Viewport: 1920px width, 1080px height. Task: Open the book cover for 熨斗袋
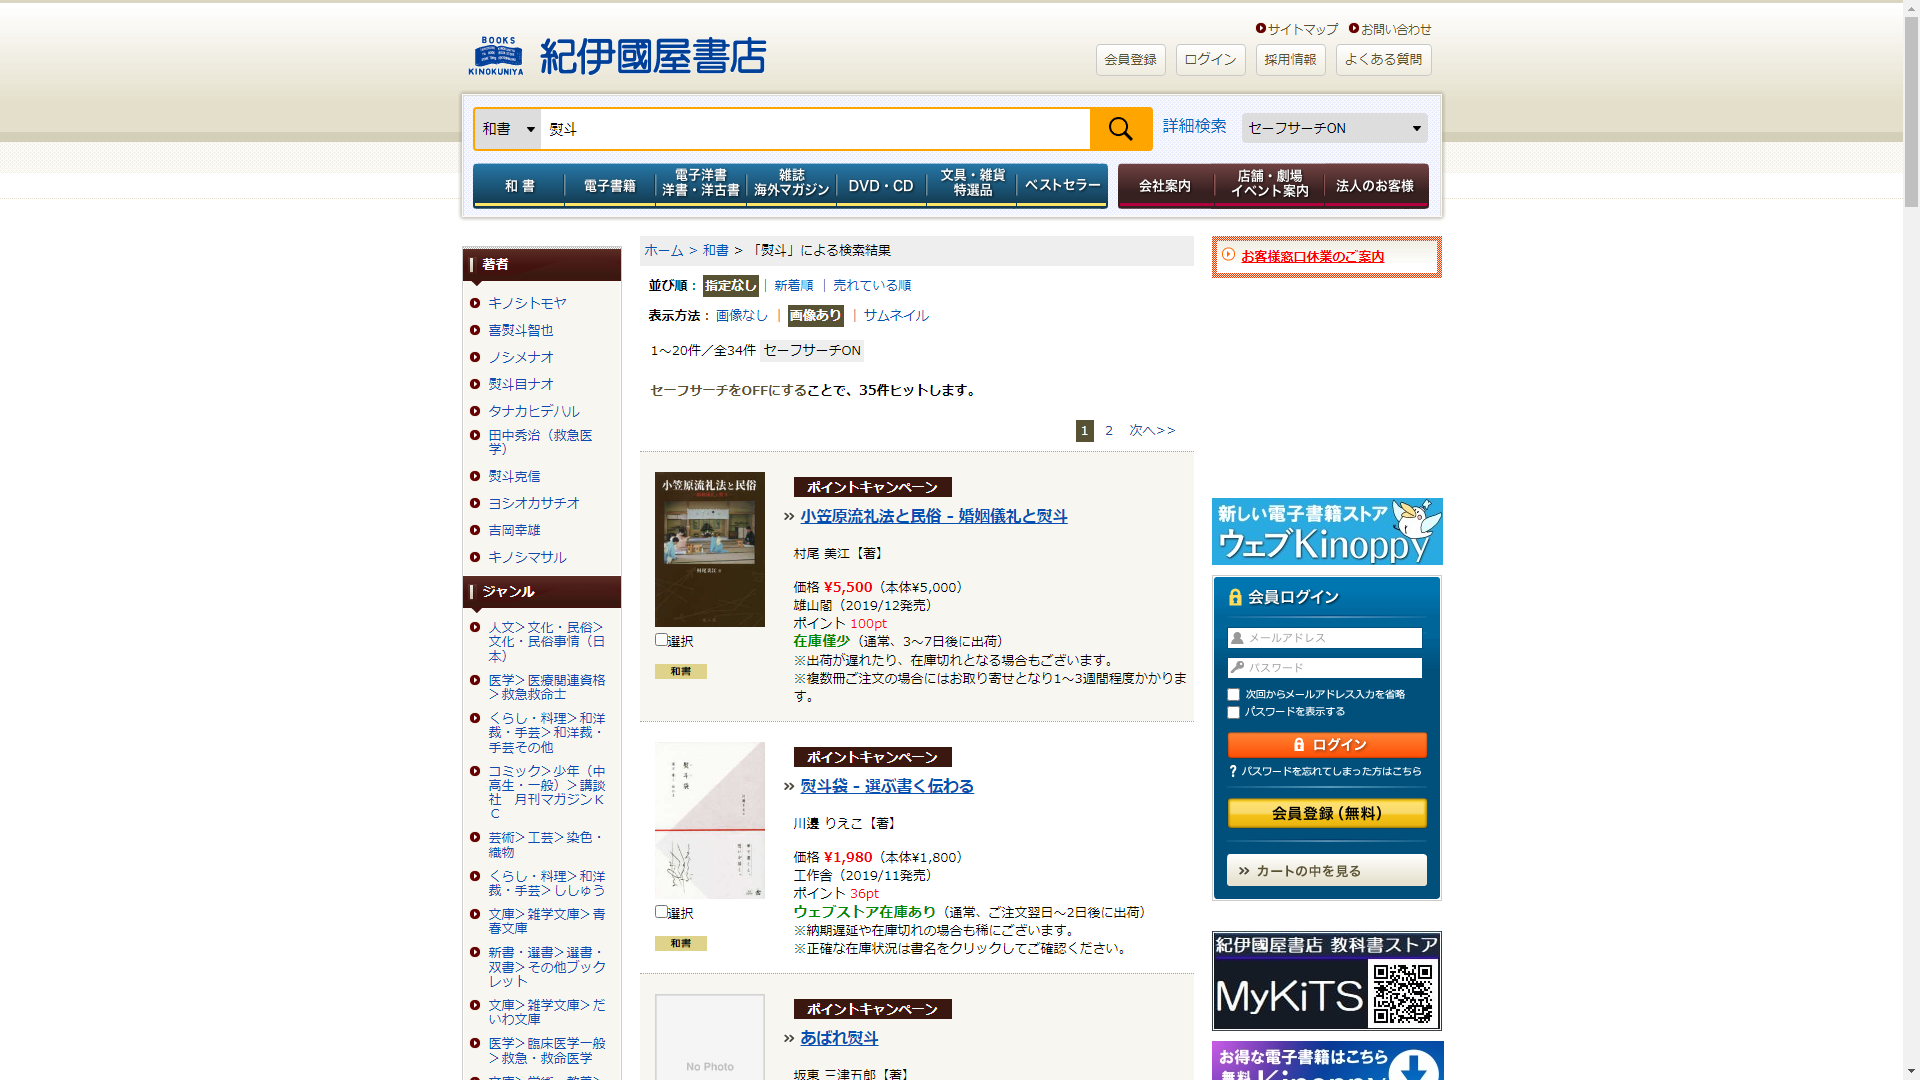[710, 820]
